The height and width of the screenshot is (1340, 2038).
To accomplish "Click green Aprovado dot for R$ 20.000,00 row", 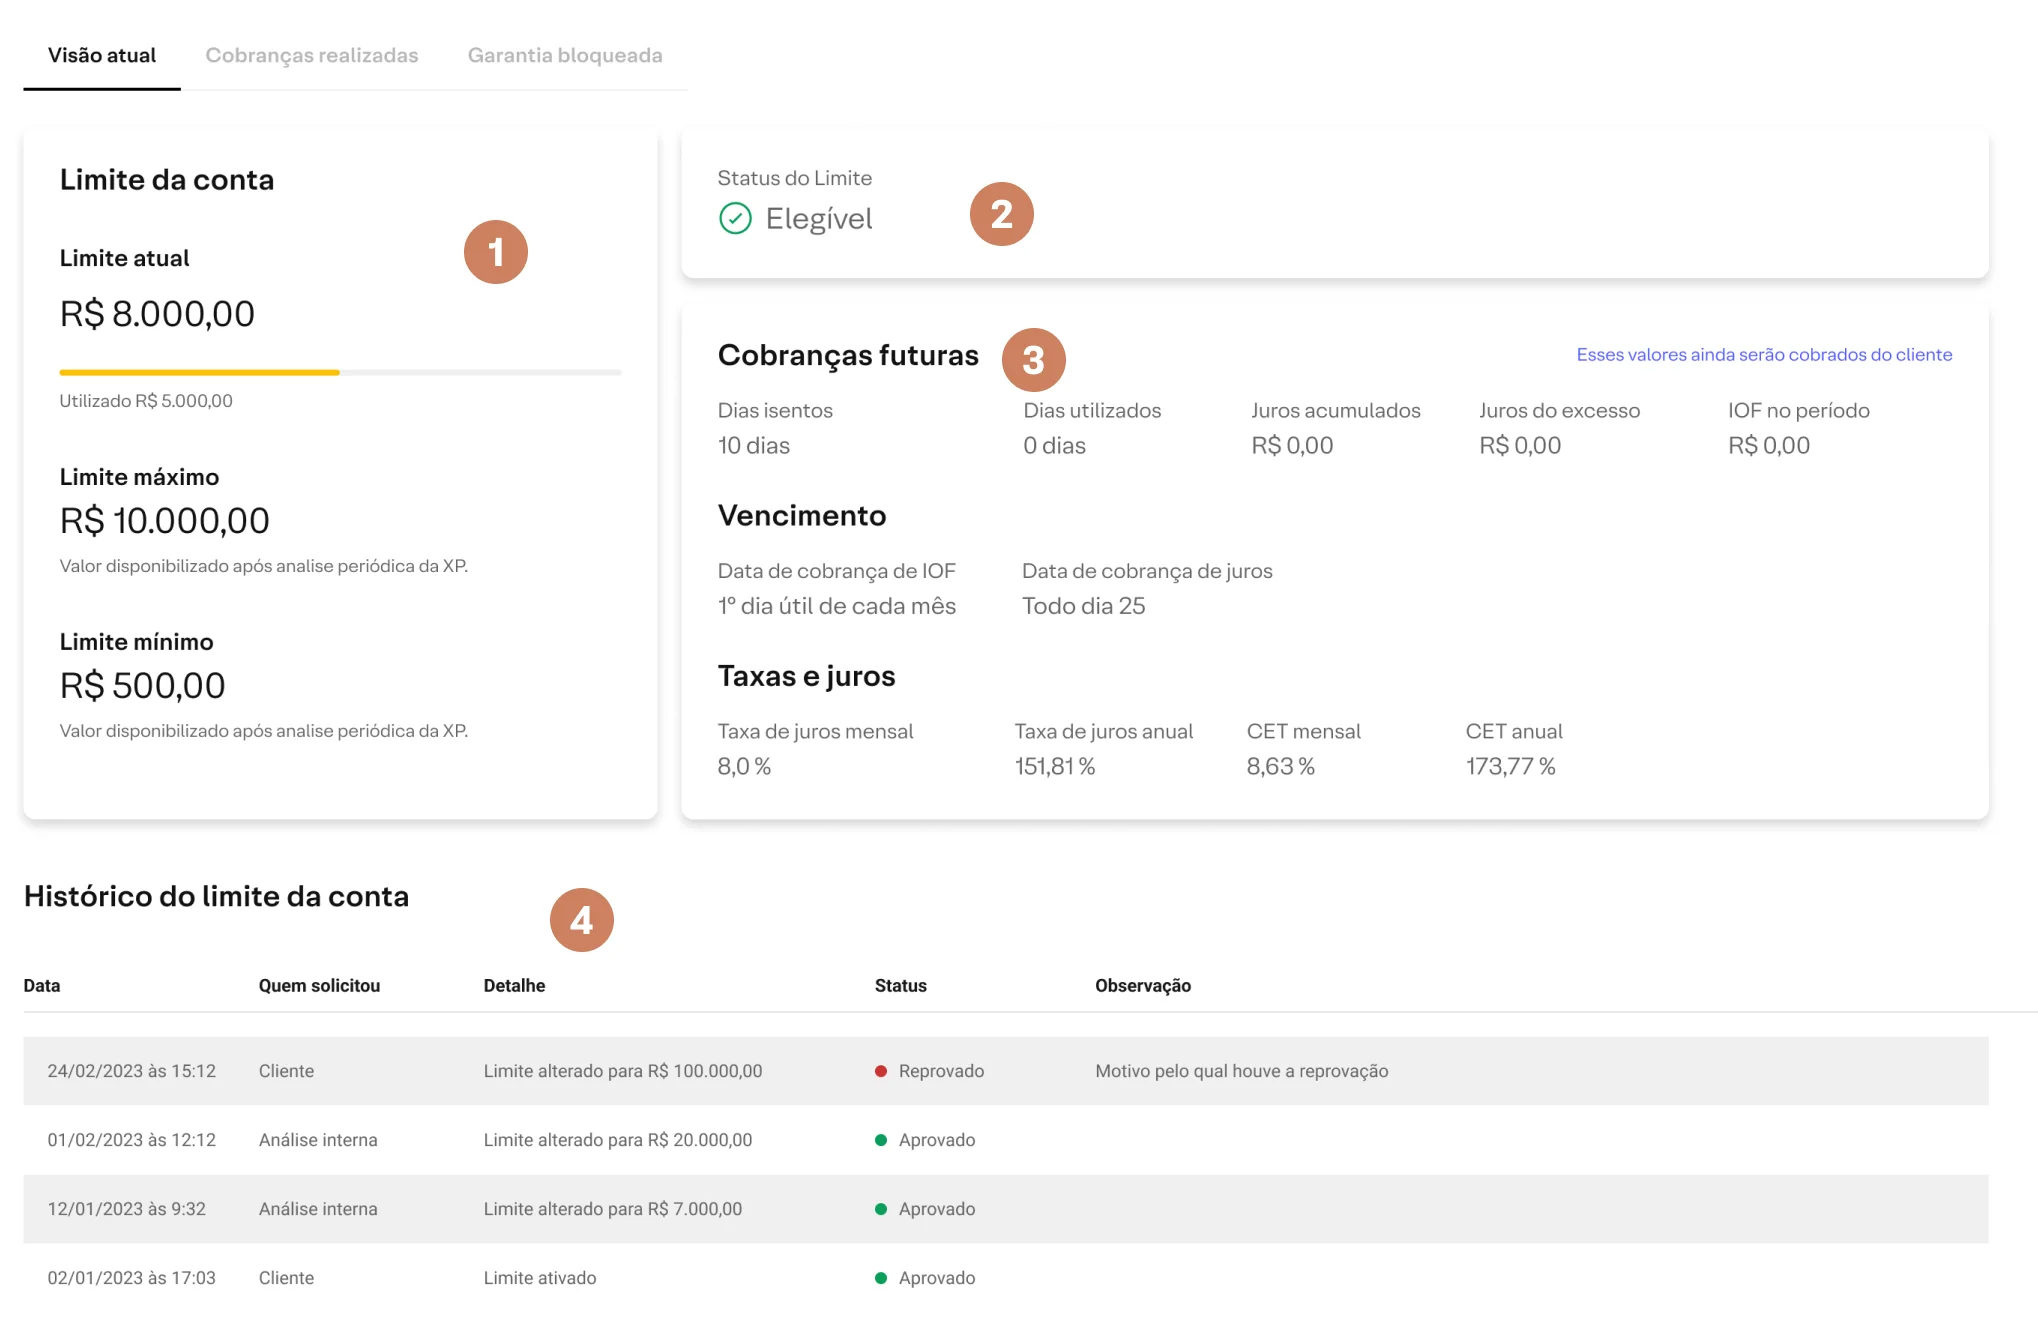I will (881, 1140).
